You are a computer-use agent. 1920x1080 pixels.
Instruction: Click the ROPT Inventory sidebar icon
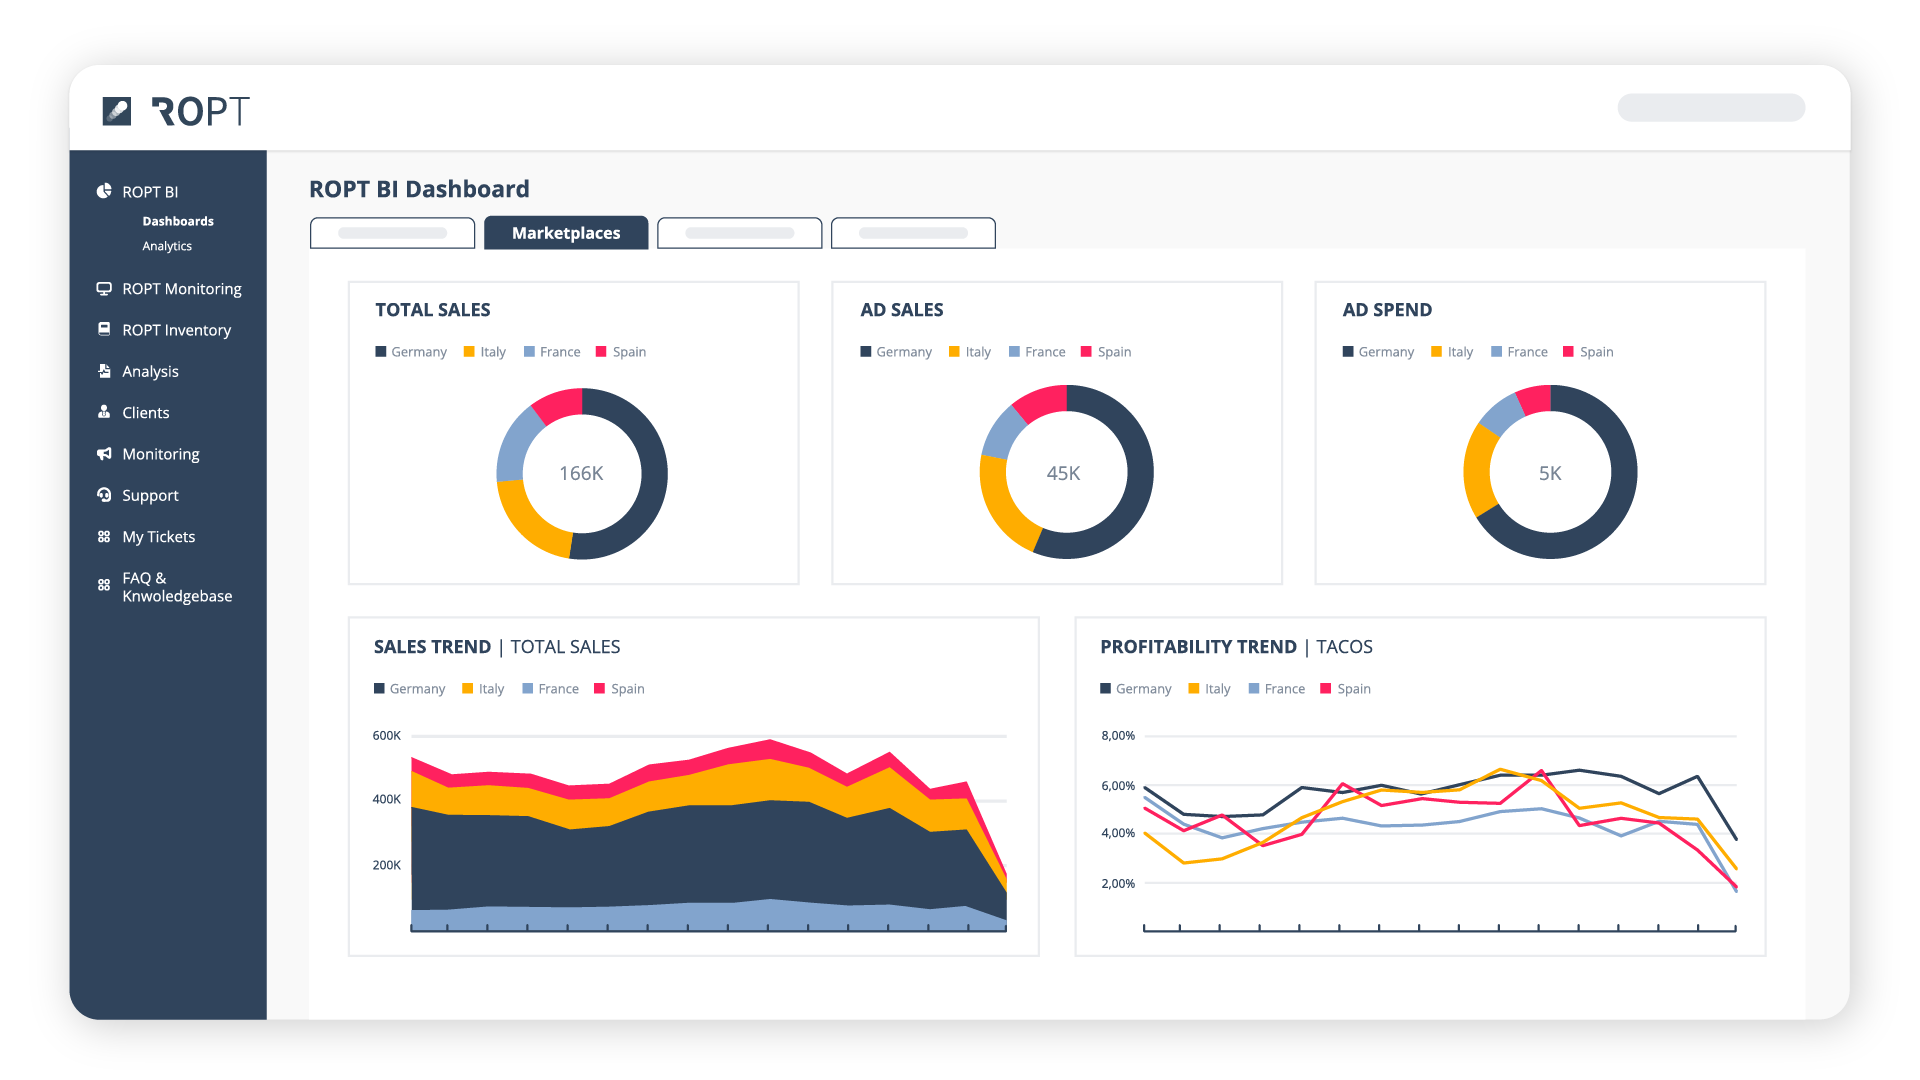(x=104, y=329)
